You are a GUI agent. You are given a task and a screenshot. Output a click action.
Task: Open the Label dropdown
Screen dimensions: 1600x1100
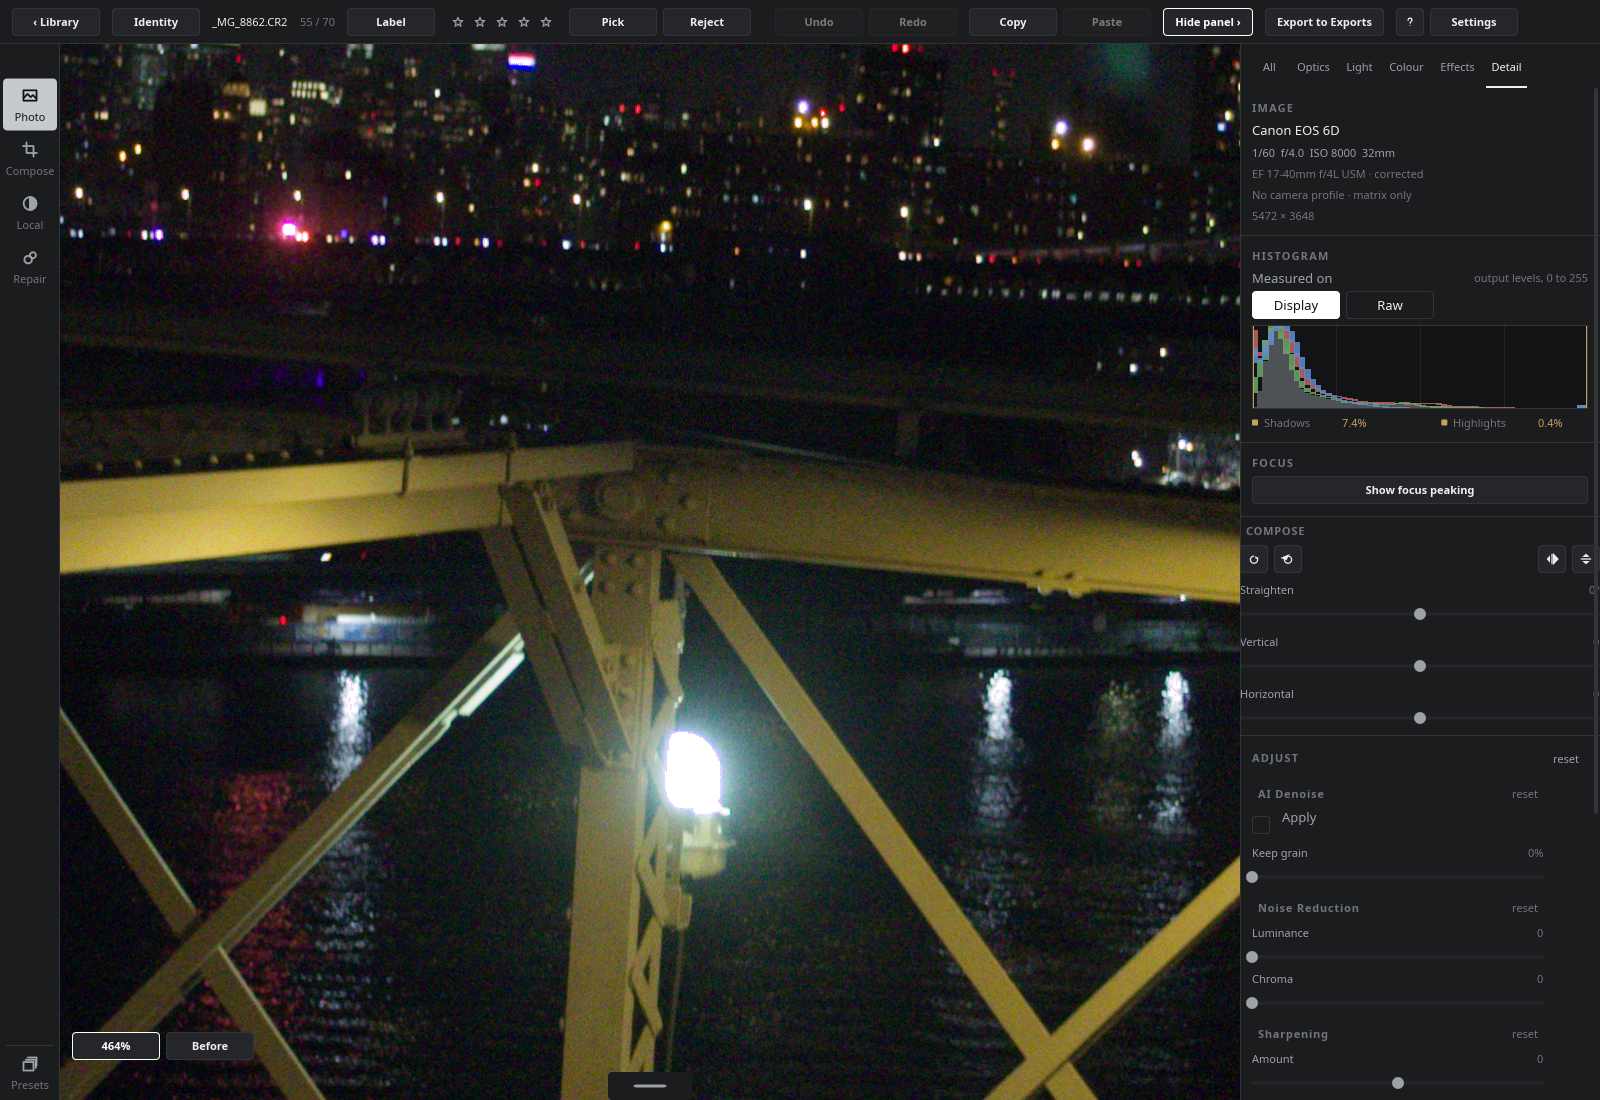(391, 22)
